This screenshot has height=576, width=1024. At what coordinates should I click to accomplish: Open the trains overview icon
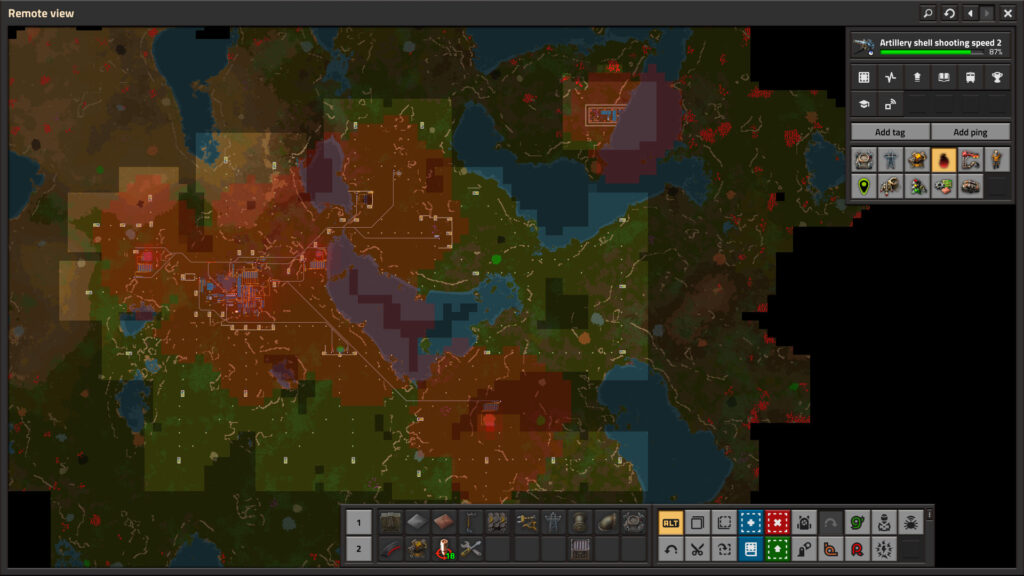[x=970, y=78]
